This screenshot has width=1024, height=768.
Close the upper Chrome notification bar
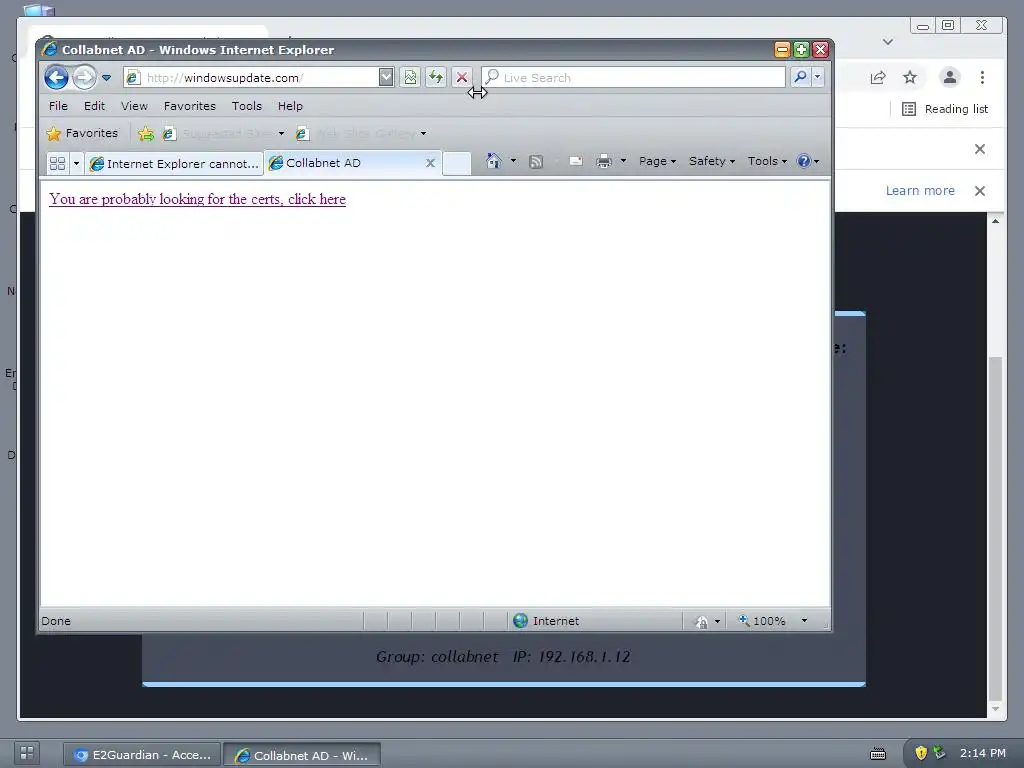(x=980, y=149)
